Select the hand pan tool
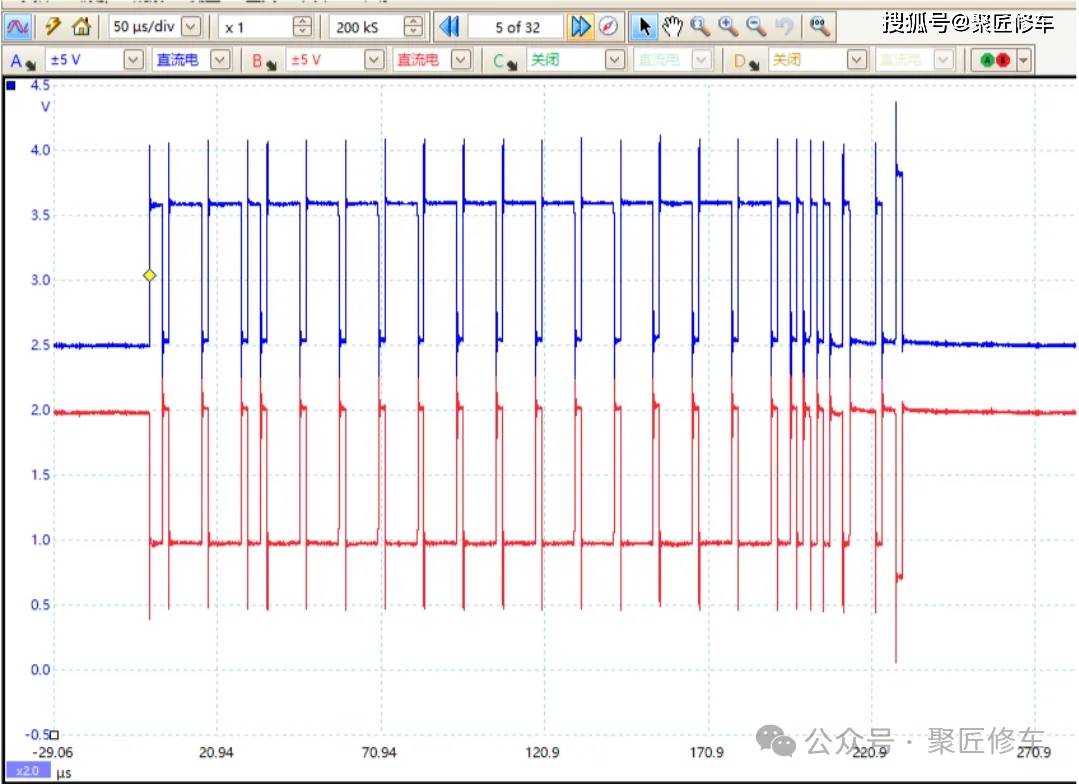 (x=672, y=27)
